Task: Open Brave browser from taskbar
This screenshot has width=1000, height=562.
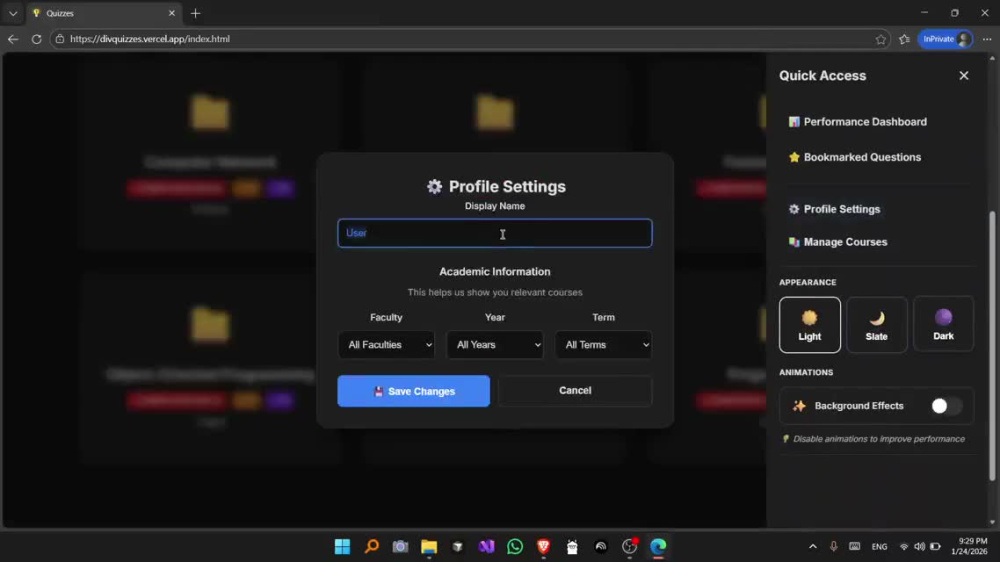Action: pyautogui.click(x=543, y=547)
